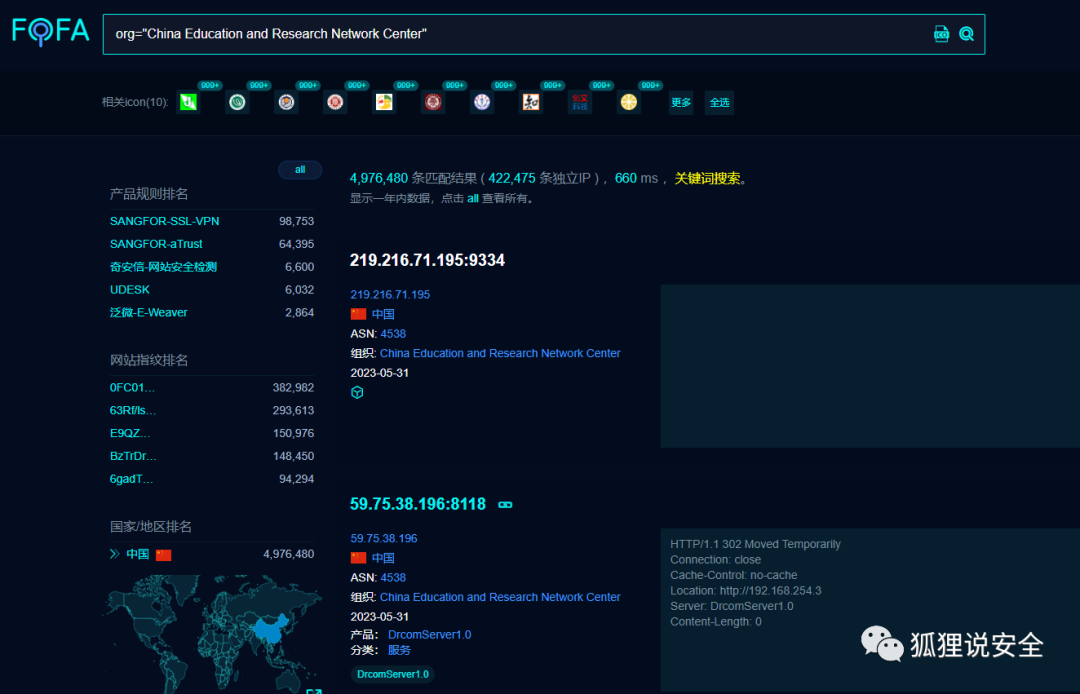Open result title 219.216.71.195:9334
The width and height of the screenshot is (1080, 694).
click(427, 260)
